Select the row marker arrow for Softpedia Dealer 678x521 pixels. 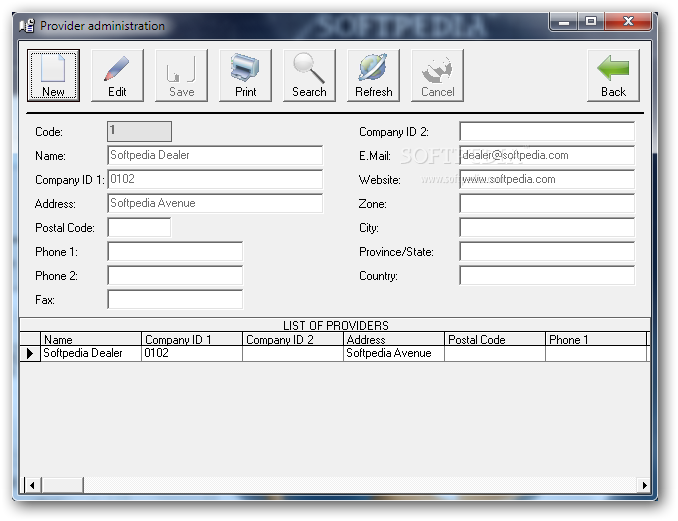(x=30, y=353)
